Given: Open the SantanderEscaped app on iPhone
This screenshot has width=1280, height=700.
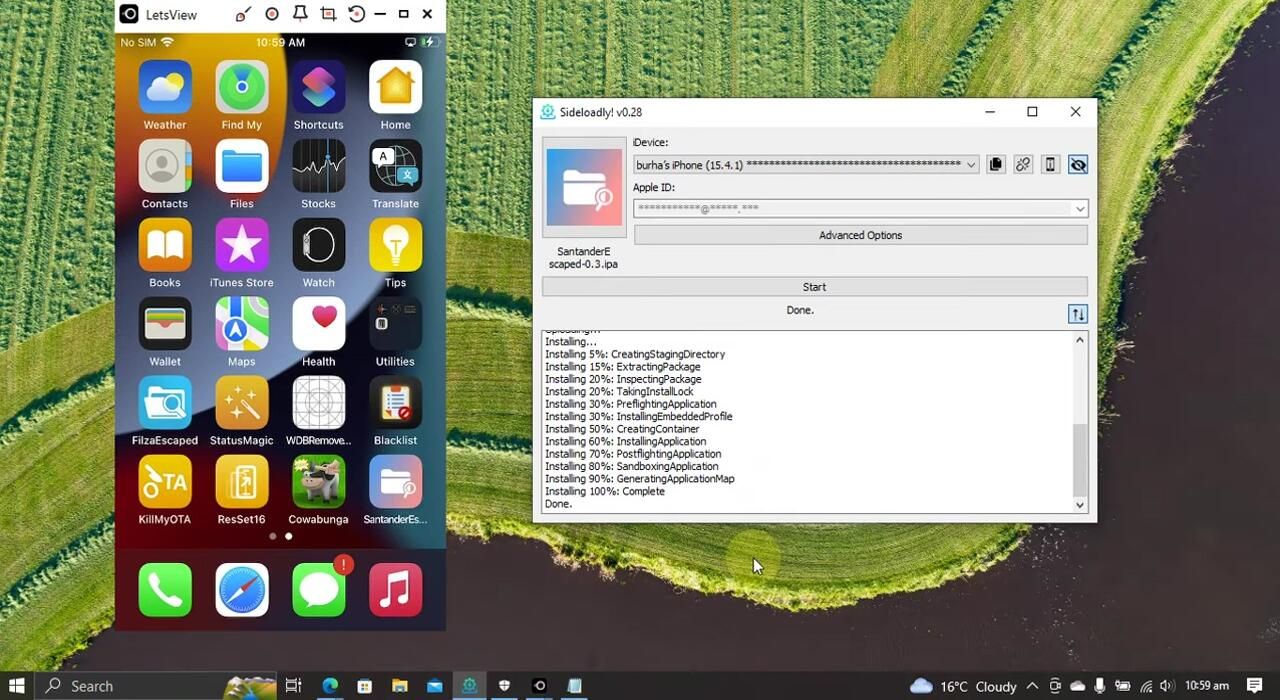Looking at the screenshot, I should click(x=395, y=482).
